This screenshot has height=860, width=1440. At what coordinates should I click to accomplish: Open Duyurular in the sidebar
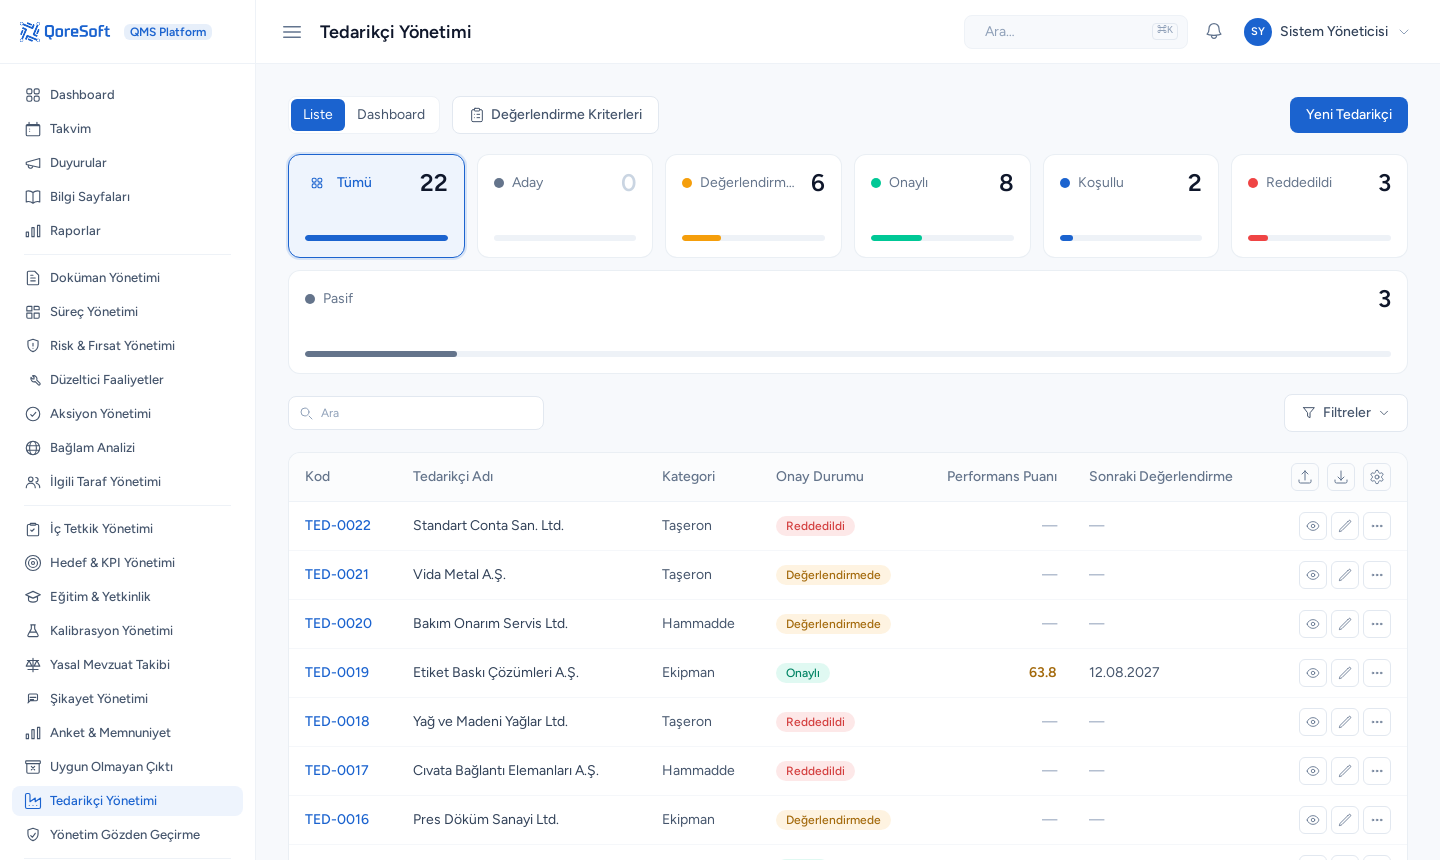[x=127, y=163]
